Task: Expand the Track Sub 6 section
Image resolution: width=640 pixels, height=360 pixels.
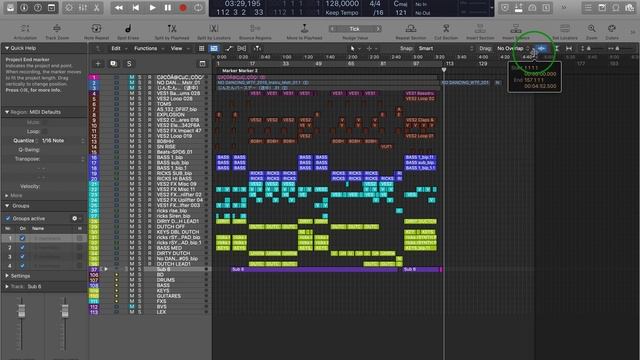Action: tap(7, 287)
